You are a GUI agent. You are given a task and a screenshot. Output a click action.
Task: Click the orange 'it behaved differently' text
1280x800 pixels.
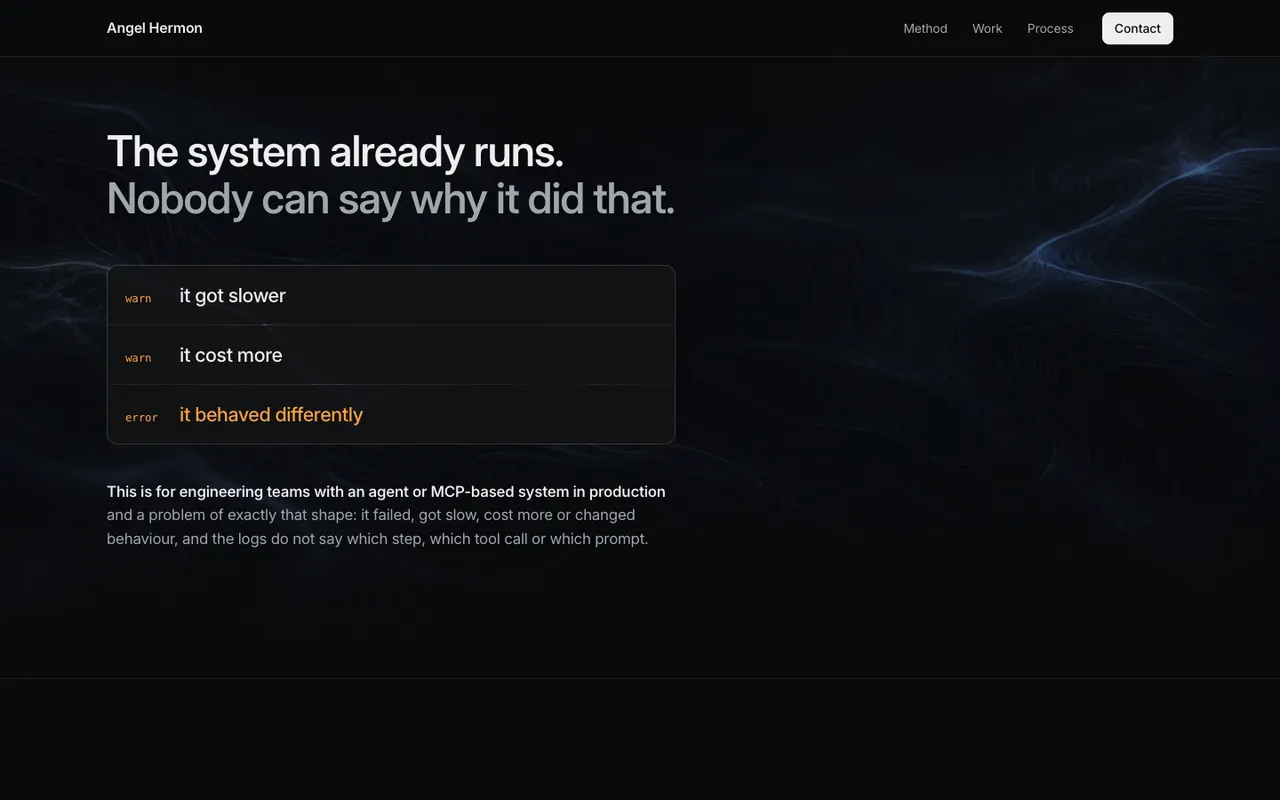coord(271,414)
